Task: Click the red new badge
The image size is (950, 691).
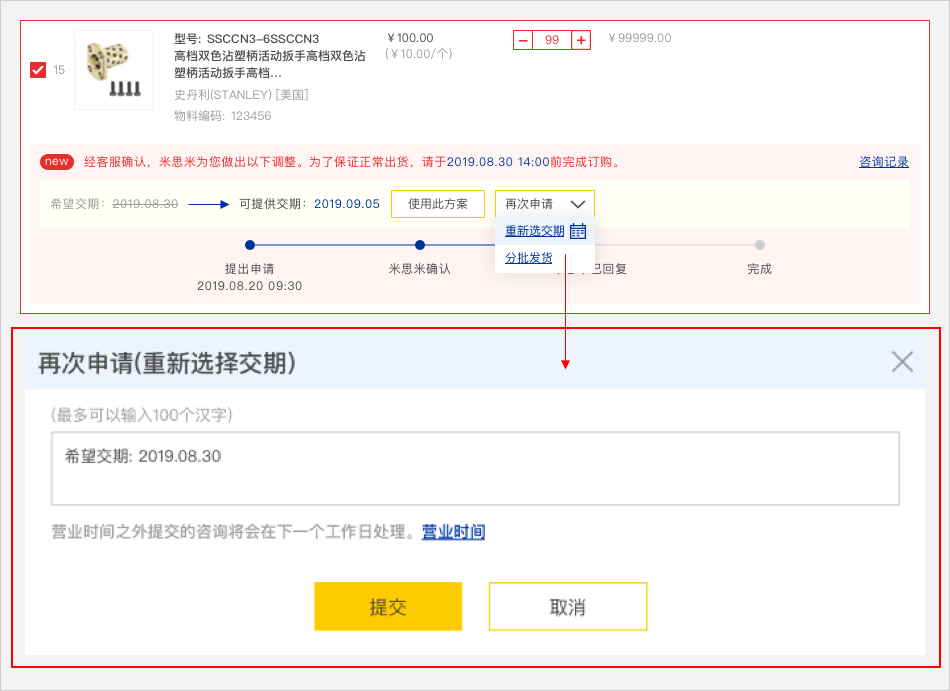Action: pyautogui.click(x=57, y=162)
